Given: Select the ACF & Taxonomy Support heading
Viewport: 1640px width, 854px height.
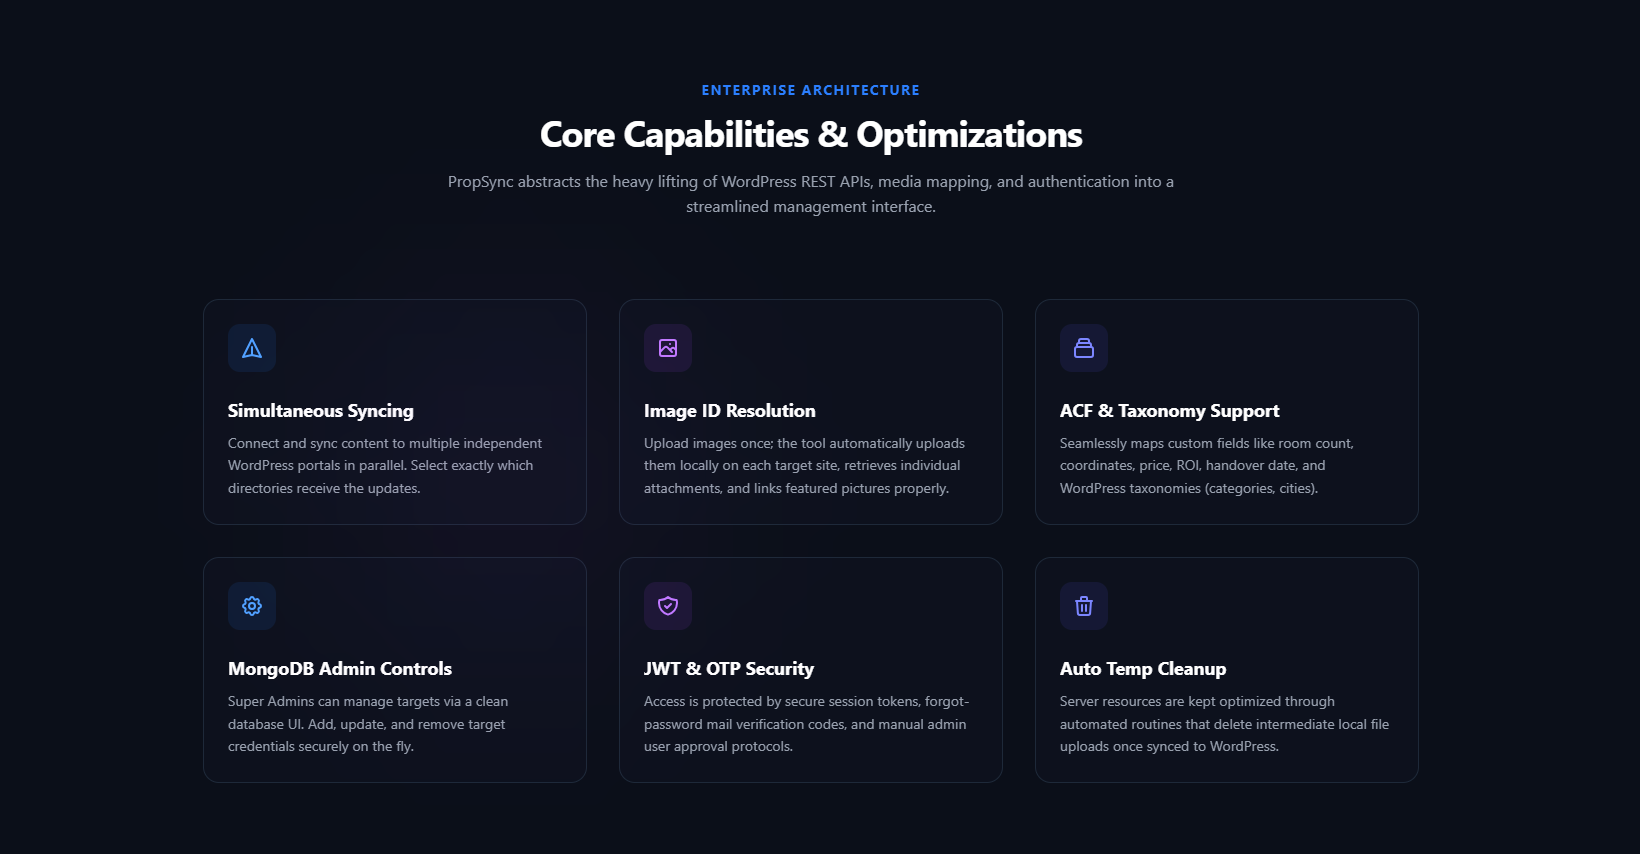Looking at the screenshot, I should (x=1170, y=411).
